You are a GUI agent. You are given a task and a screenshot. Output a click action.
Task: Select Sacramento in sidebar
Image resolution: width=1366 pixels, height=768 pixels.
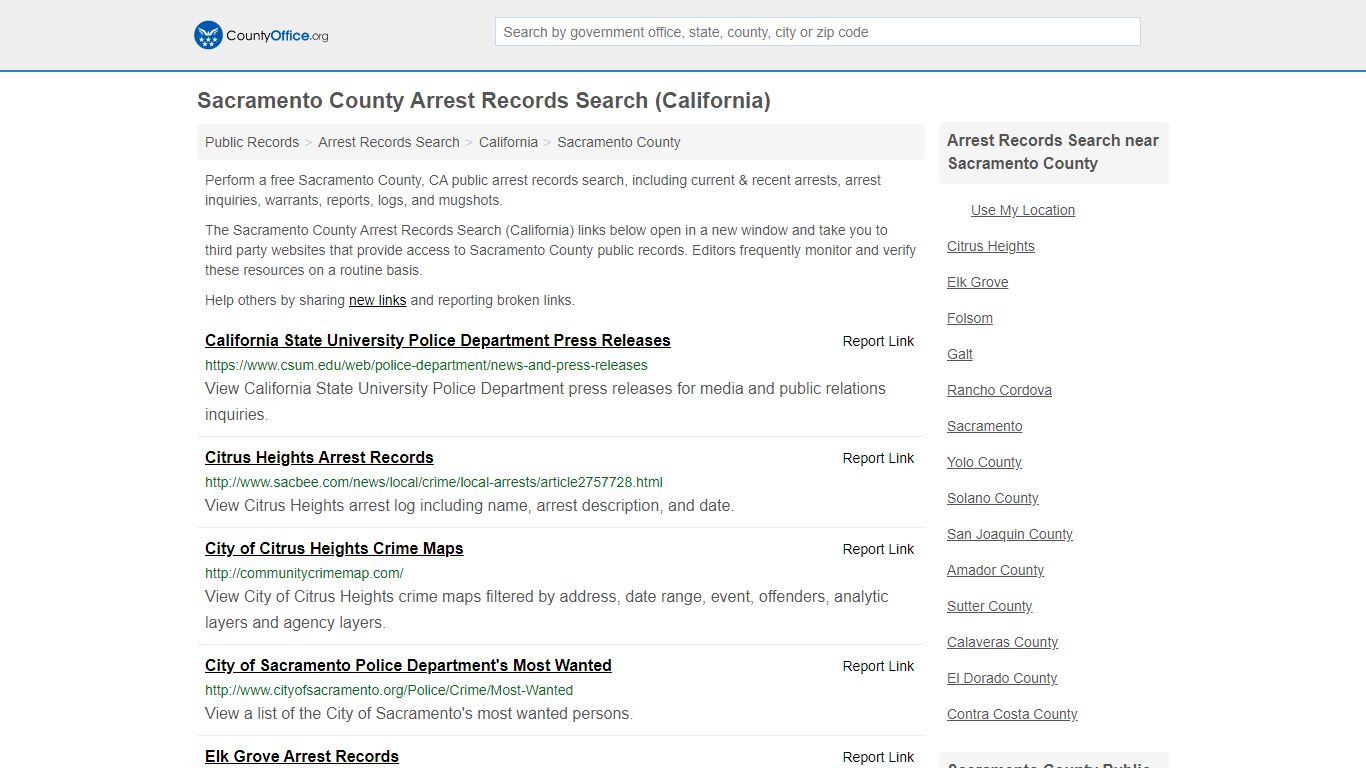985,426
